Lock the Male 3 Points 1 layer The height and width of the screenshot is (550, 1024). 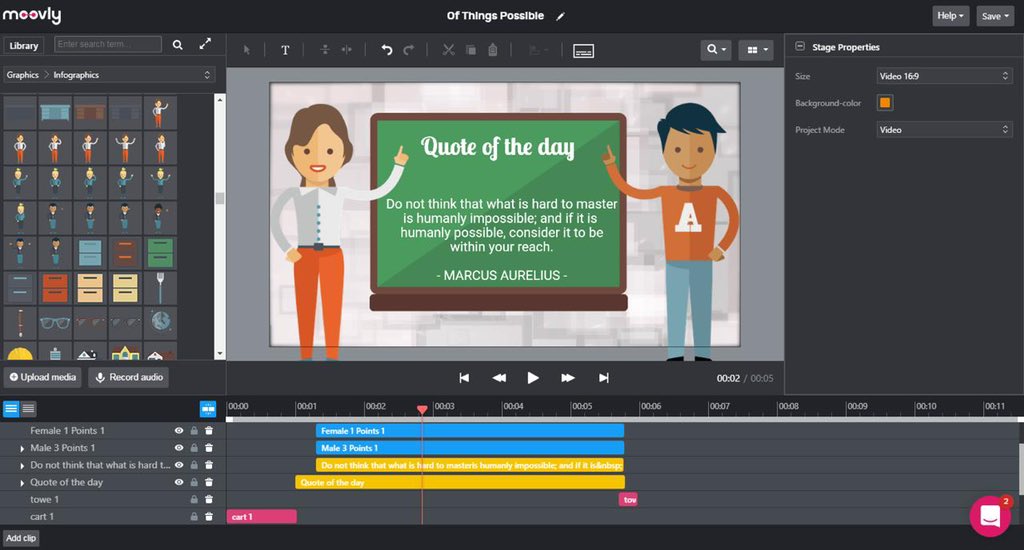tap(194, 448)
